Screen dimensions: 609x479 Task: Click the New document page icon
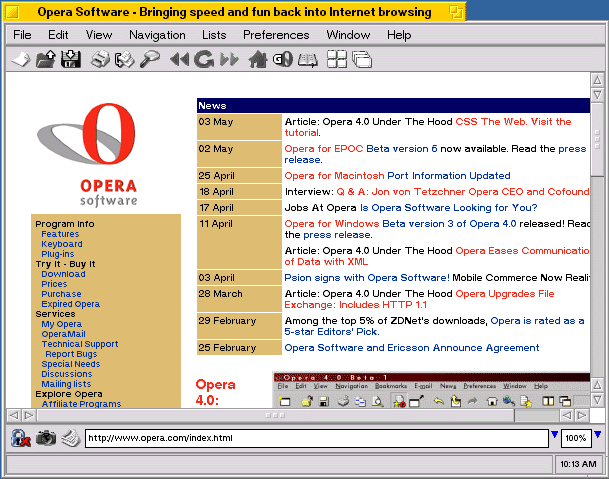(x=21, y=59)
